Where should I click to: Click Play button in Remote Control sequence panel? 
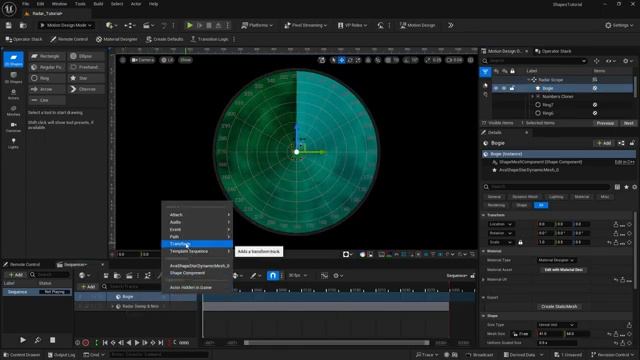point(23,340)
